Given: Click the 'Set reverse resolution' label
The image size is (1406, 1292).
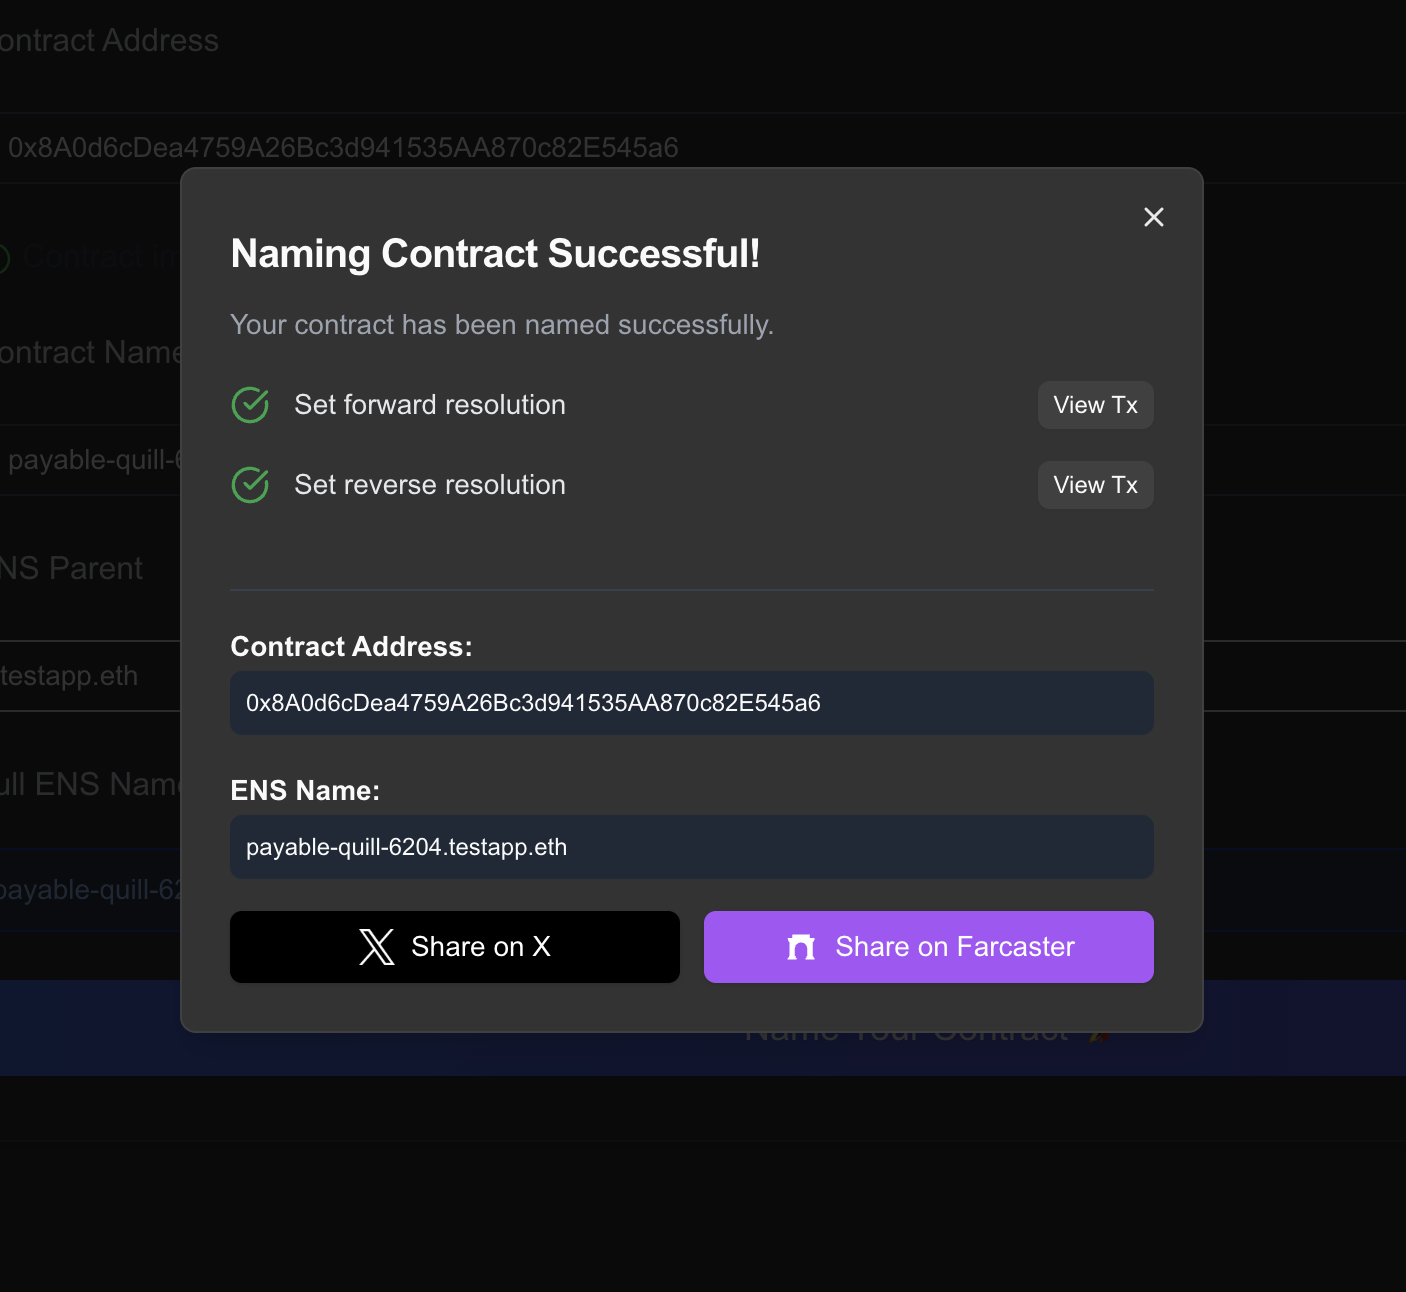Looking at the screenshot, I should [x=430, y=485].
